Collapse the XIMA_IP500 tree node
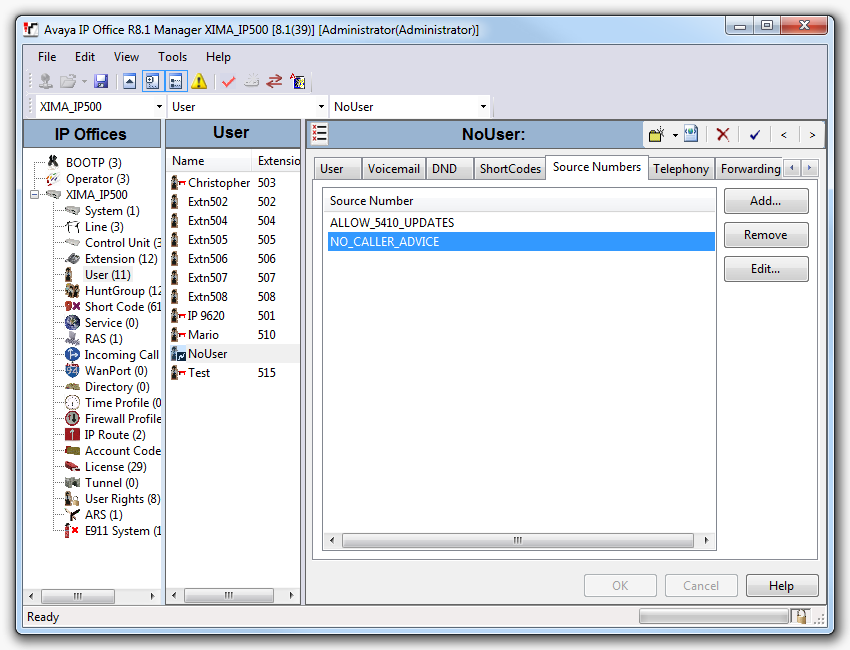Screen dimensions: 850x650 (x=35, y=195)
